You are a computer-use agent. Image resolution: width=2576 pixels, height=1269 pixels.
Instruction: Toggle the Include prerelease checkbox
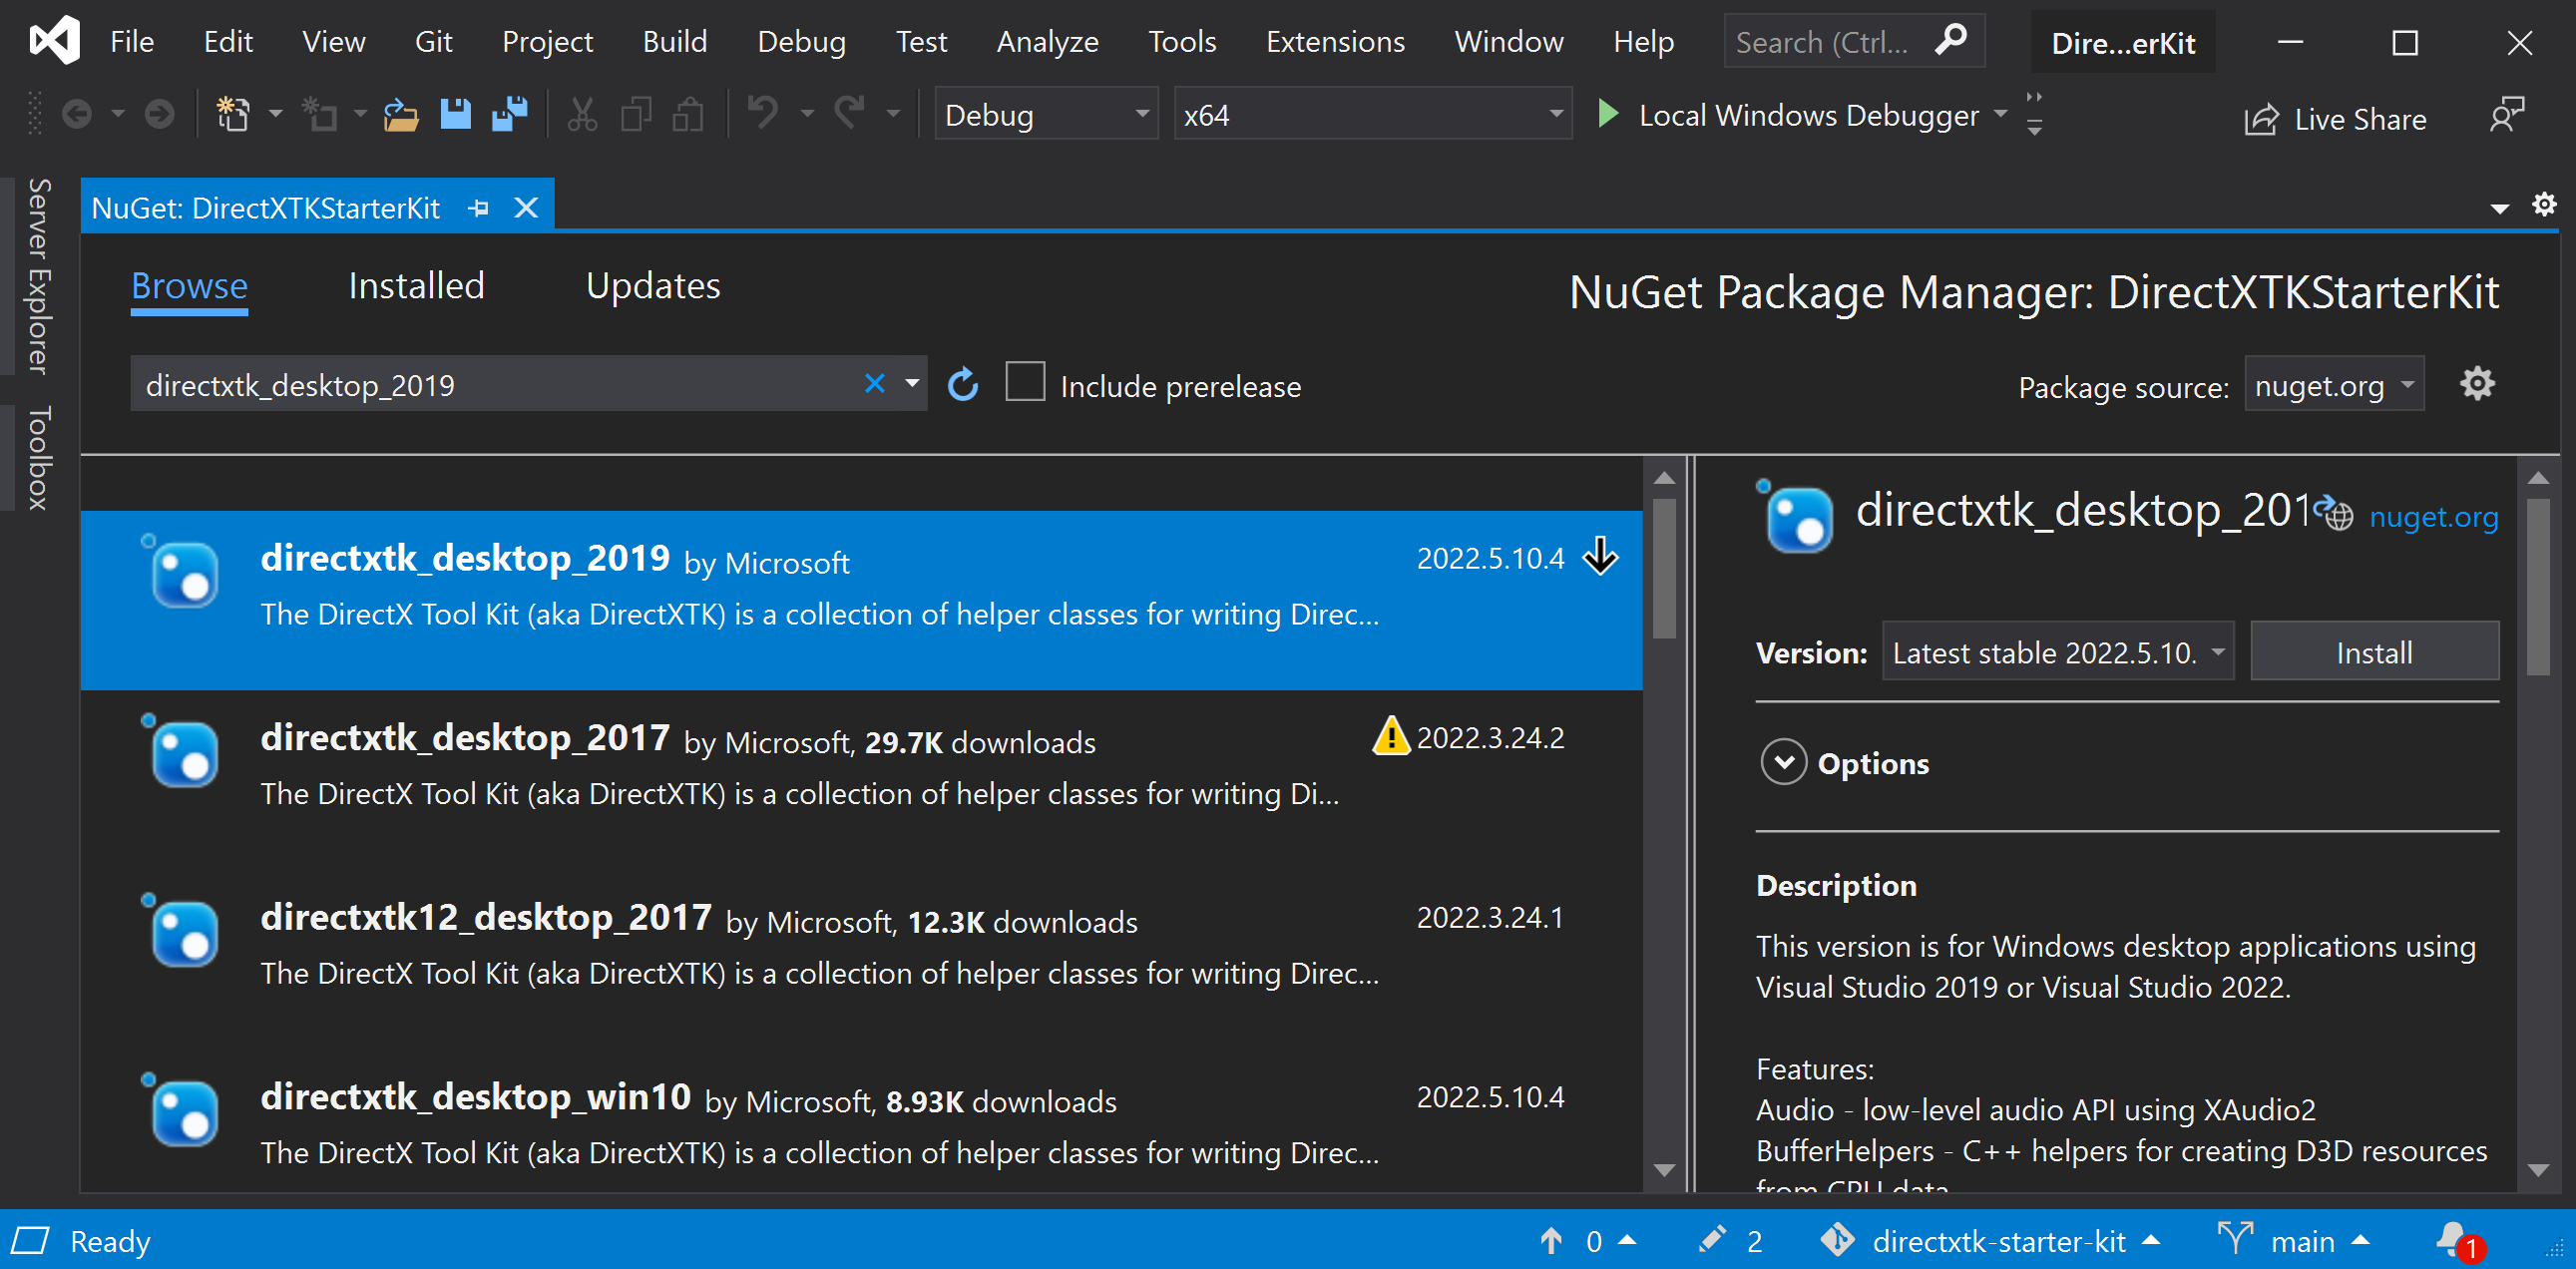pos(1025,383)
